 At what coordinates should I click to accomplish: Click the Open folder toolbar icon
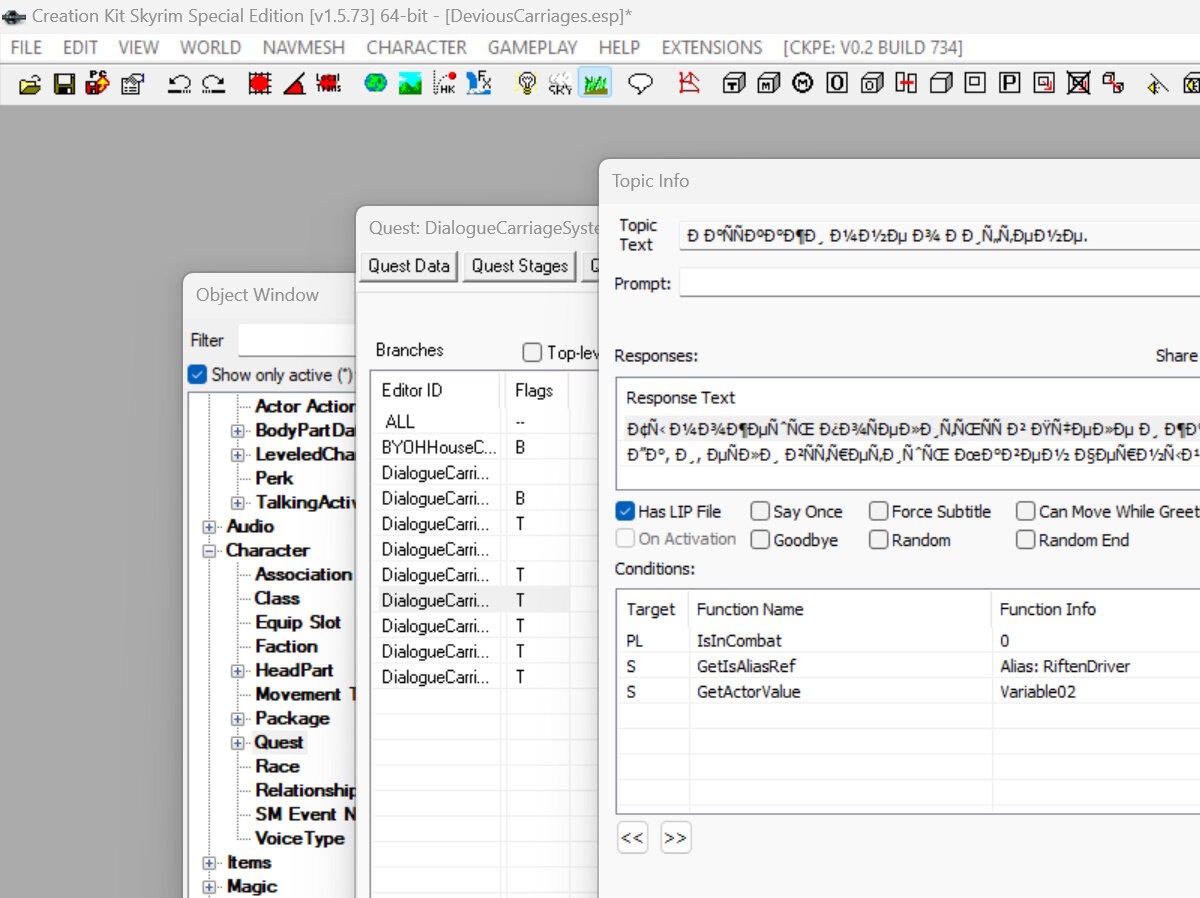pos(31,84)
